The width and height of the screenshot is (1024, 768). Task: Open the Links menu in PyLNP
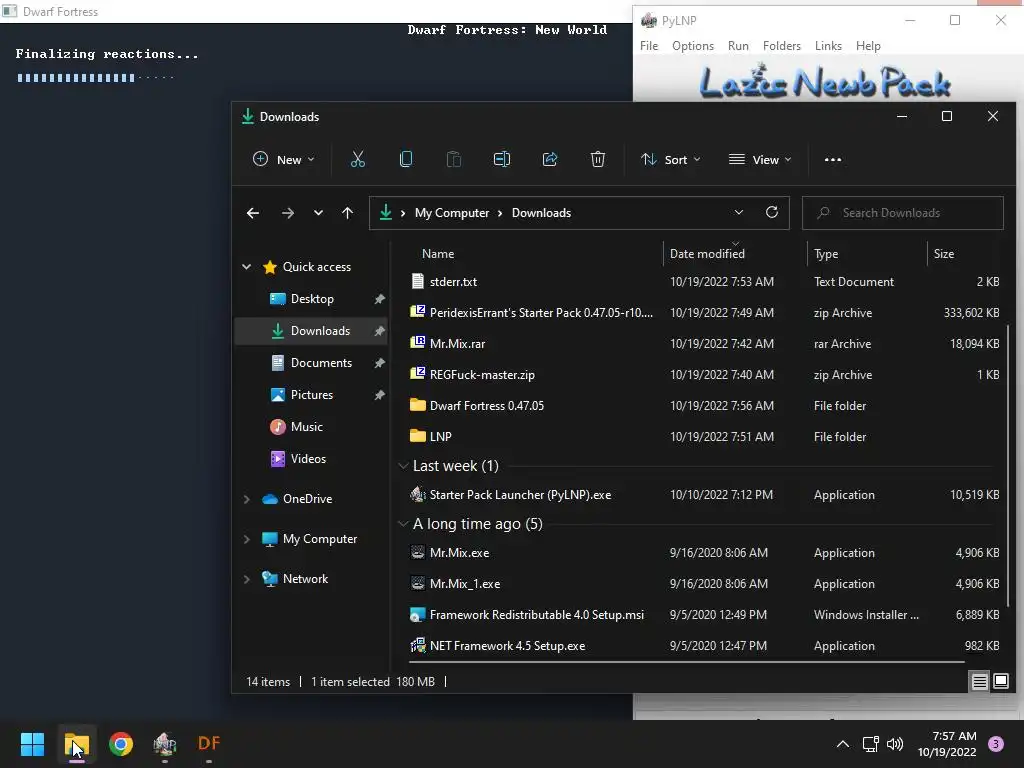828,46
